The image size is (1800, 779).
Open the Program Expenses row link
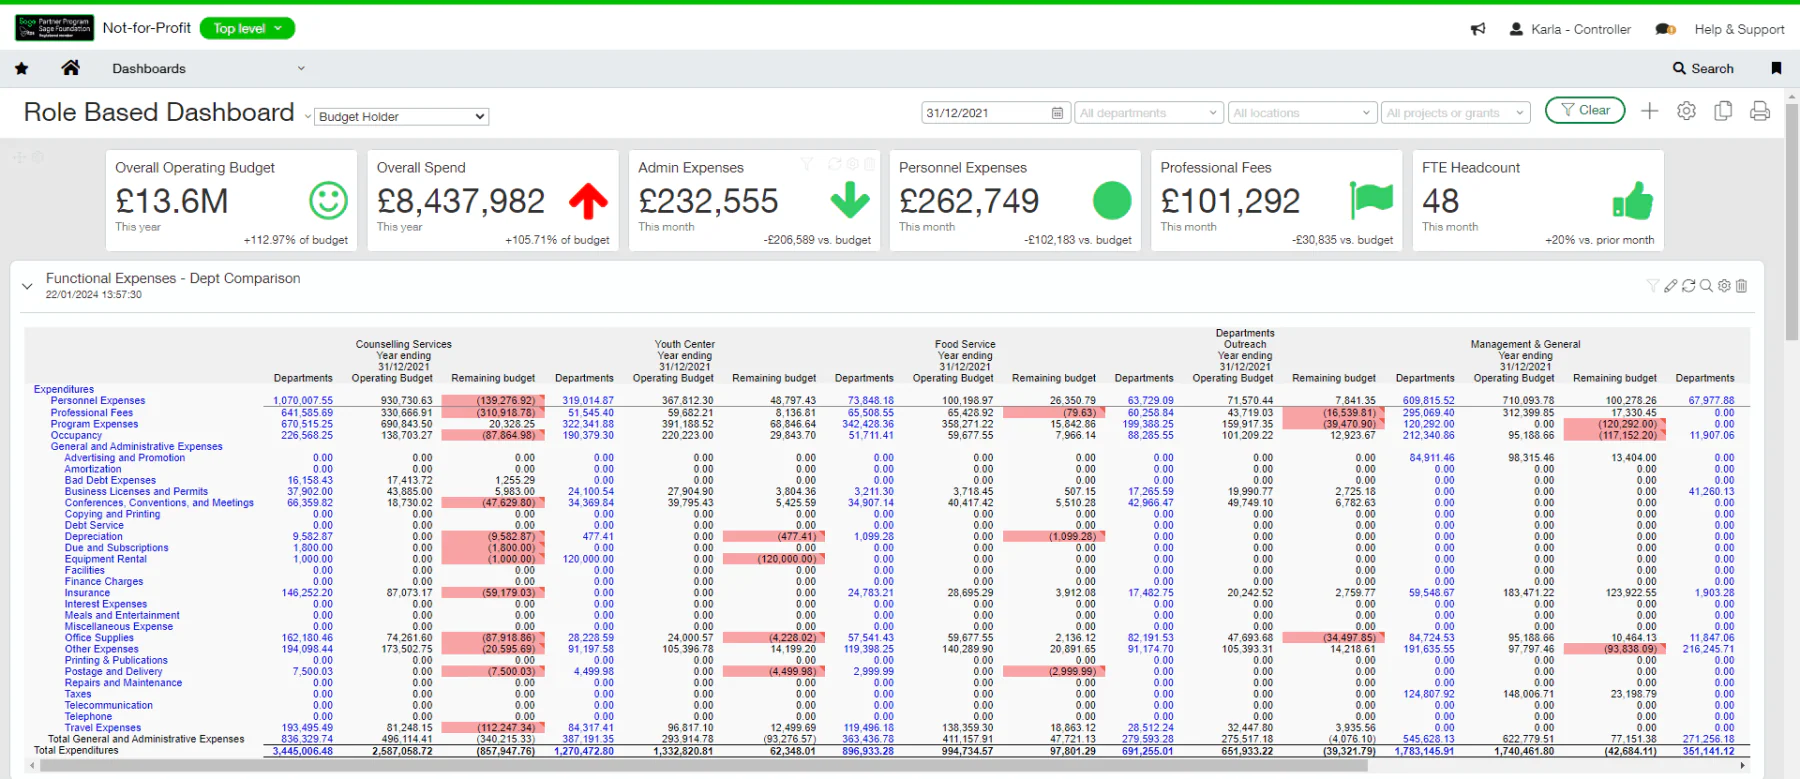coord(95,424)
